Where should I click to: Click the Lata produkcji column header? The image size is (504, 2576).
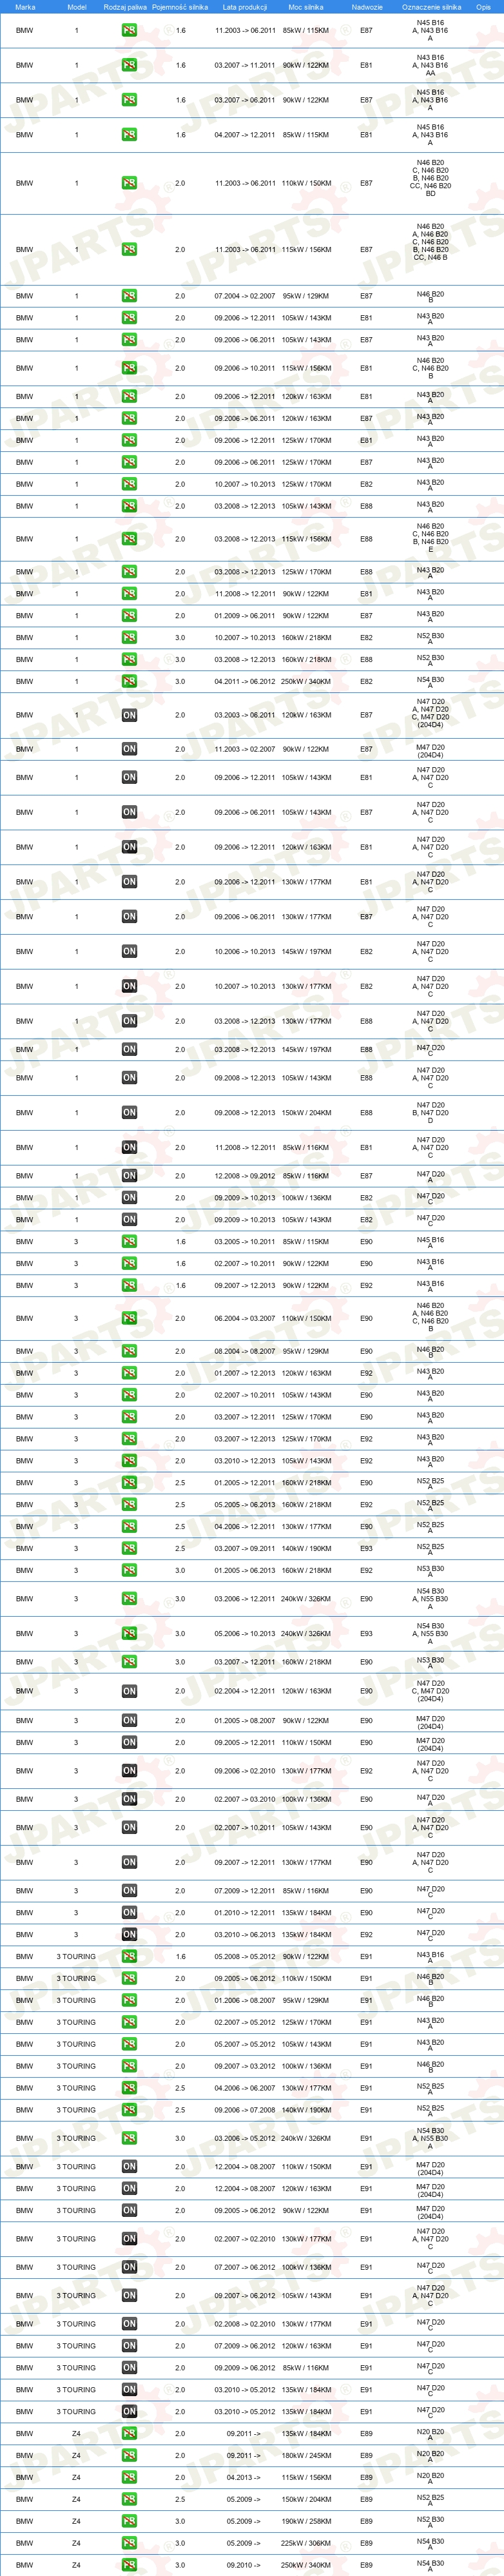pyautogui.click(x=245, y=7)
